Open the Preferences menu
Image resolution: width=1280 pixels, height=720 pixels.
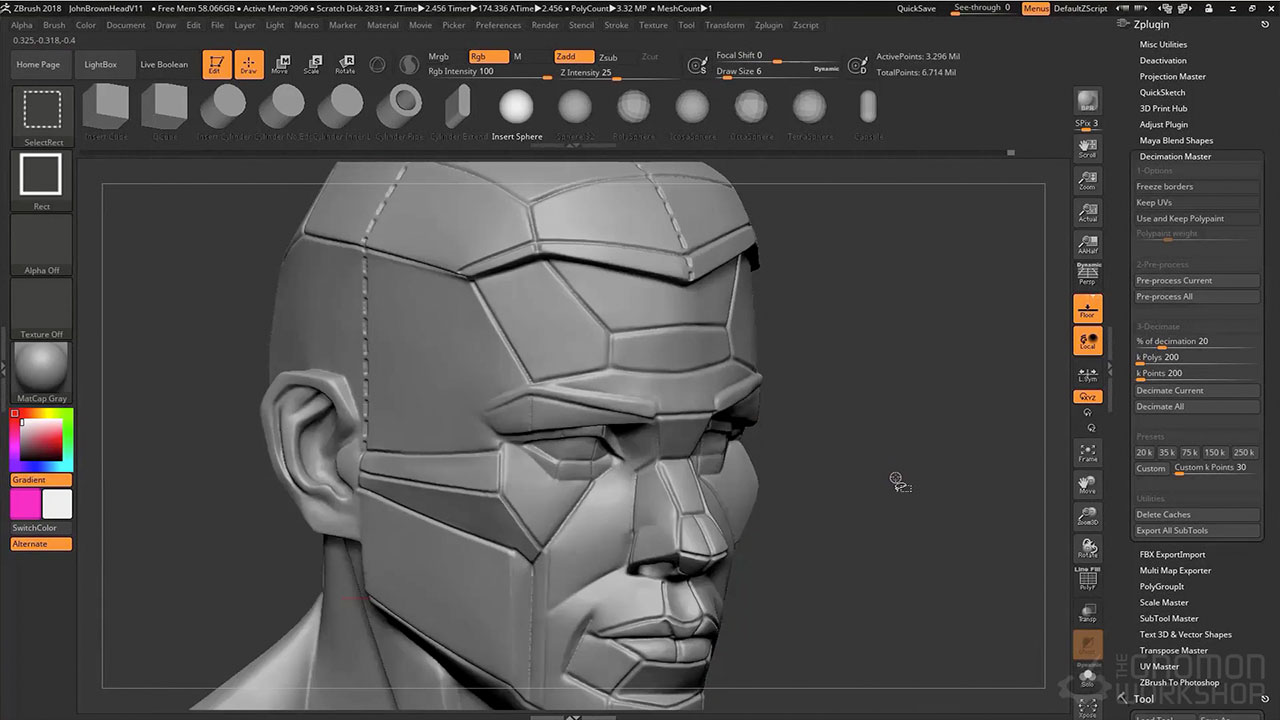coord(498,25)
